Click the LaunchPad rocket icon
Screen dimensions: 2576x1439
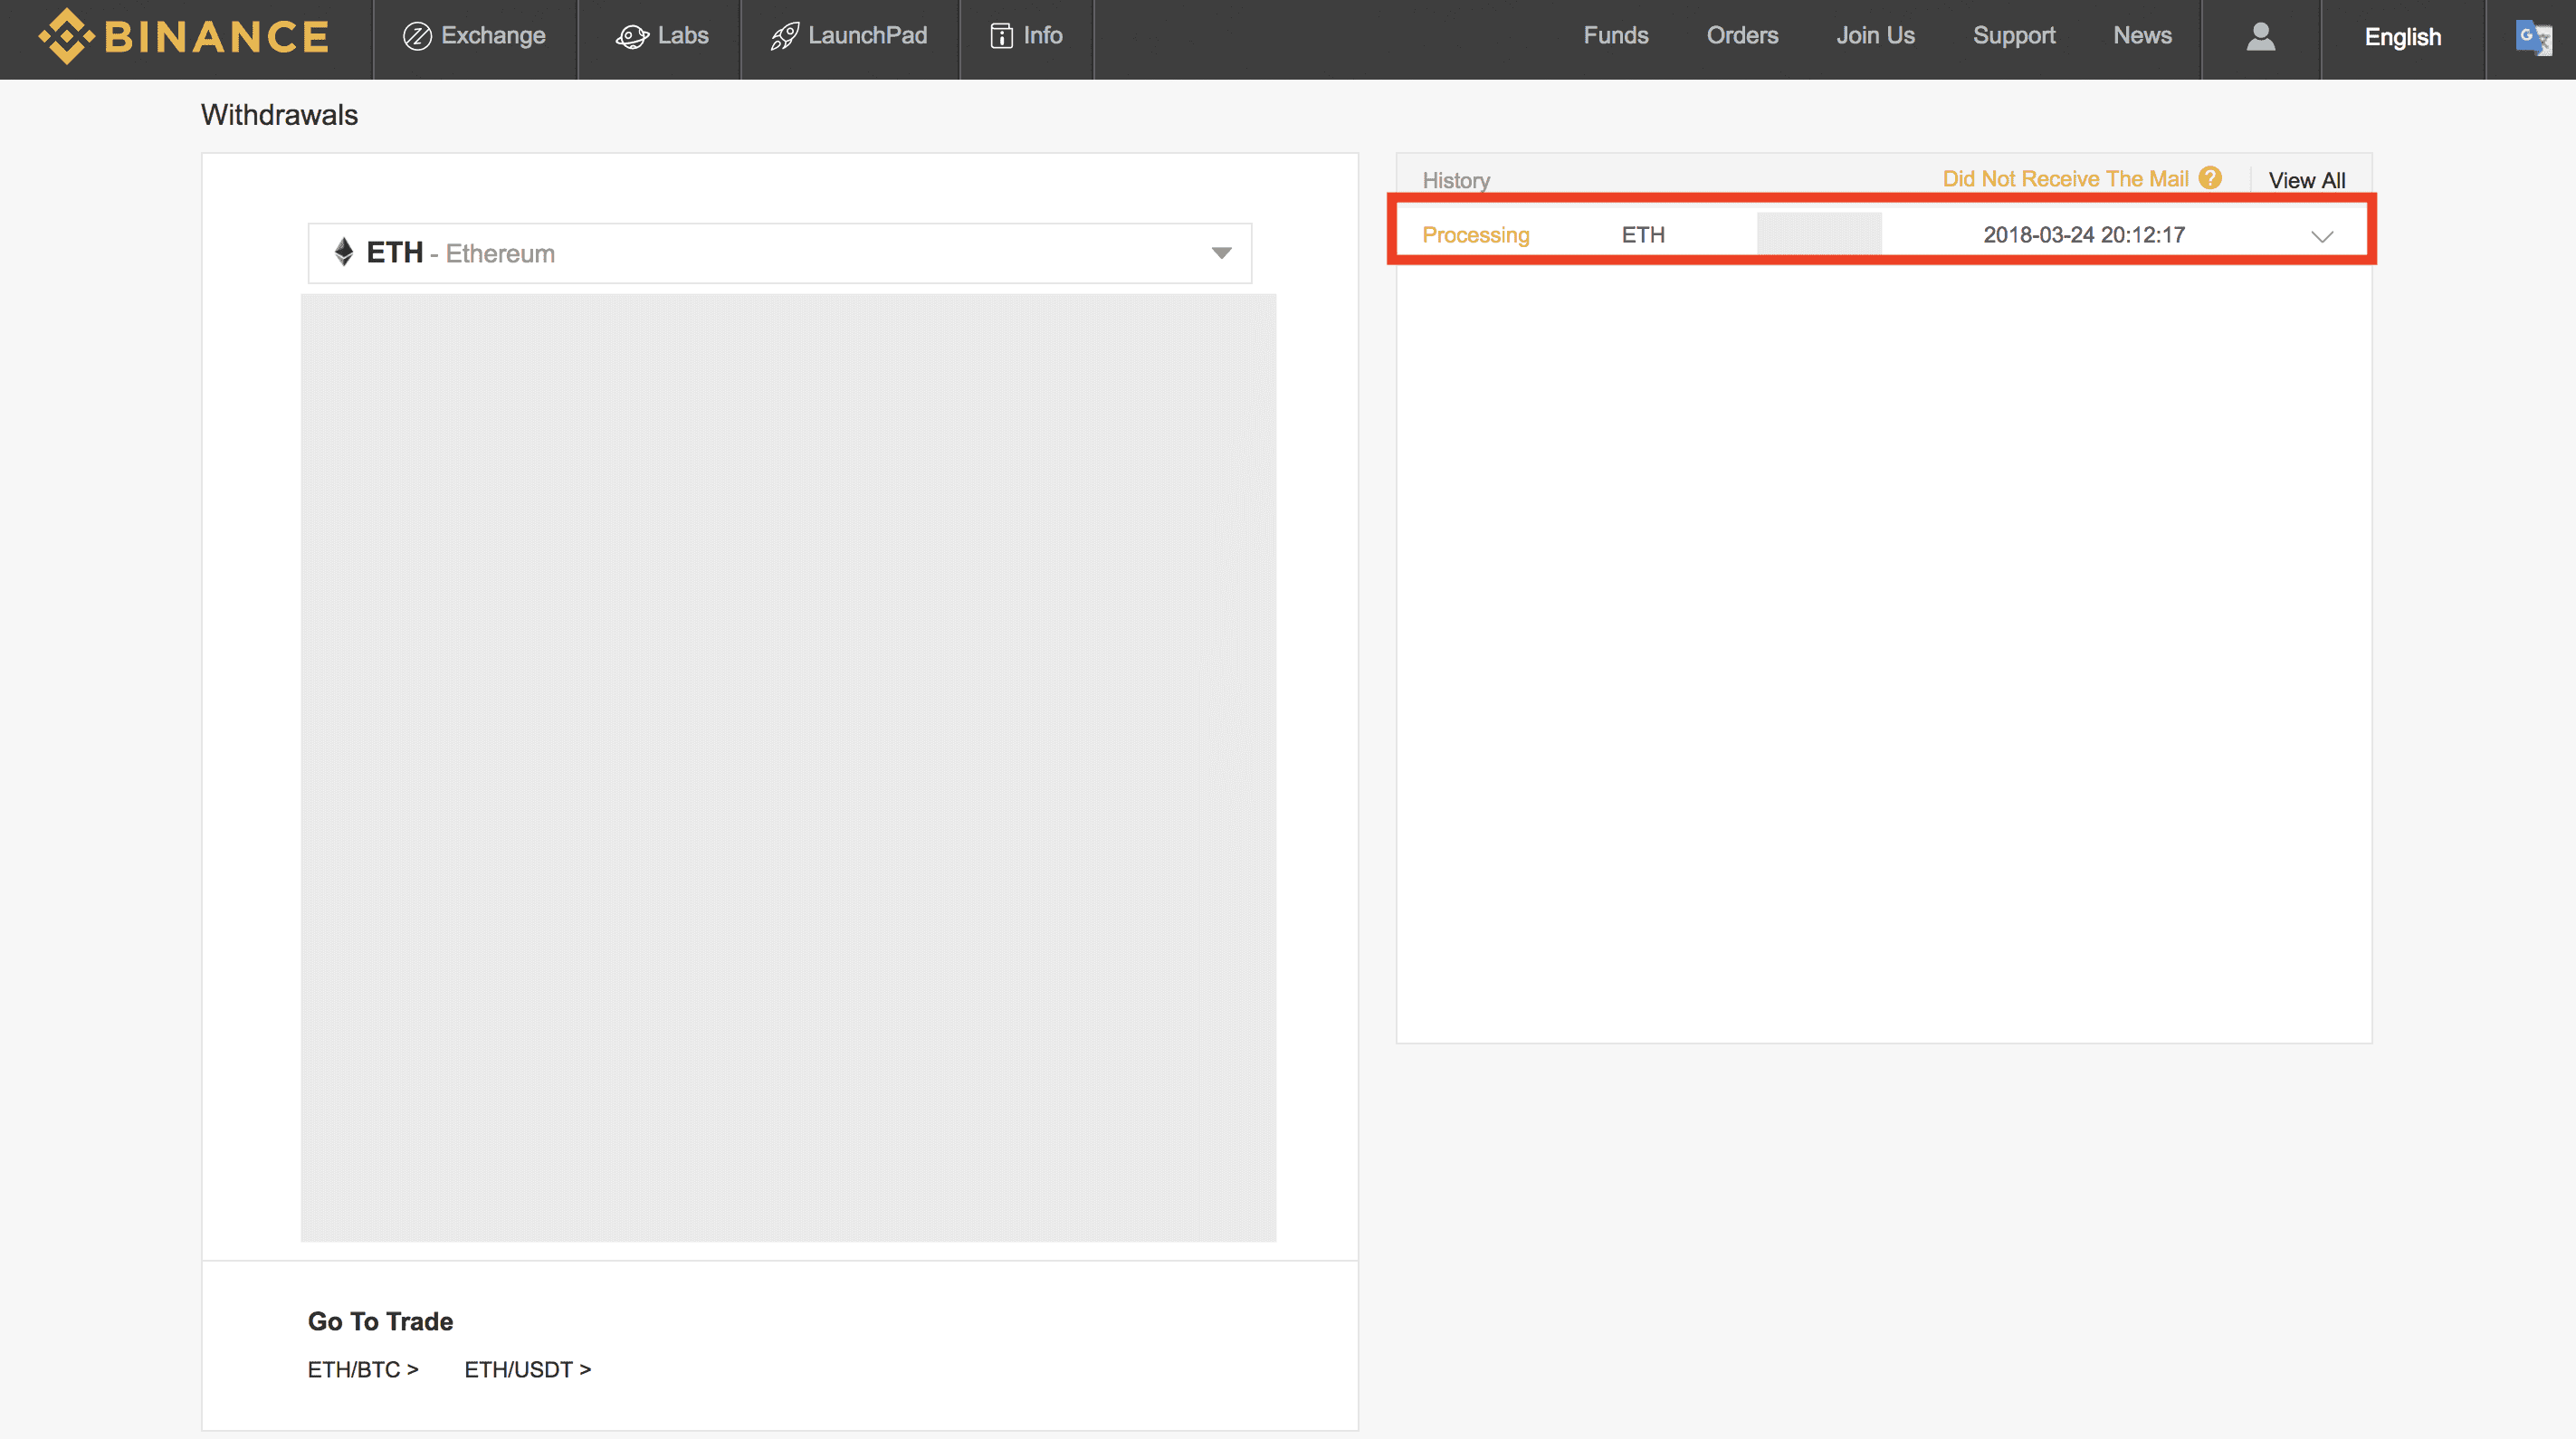784,37
